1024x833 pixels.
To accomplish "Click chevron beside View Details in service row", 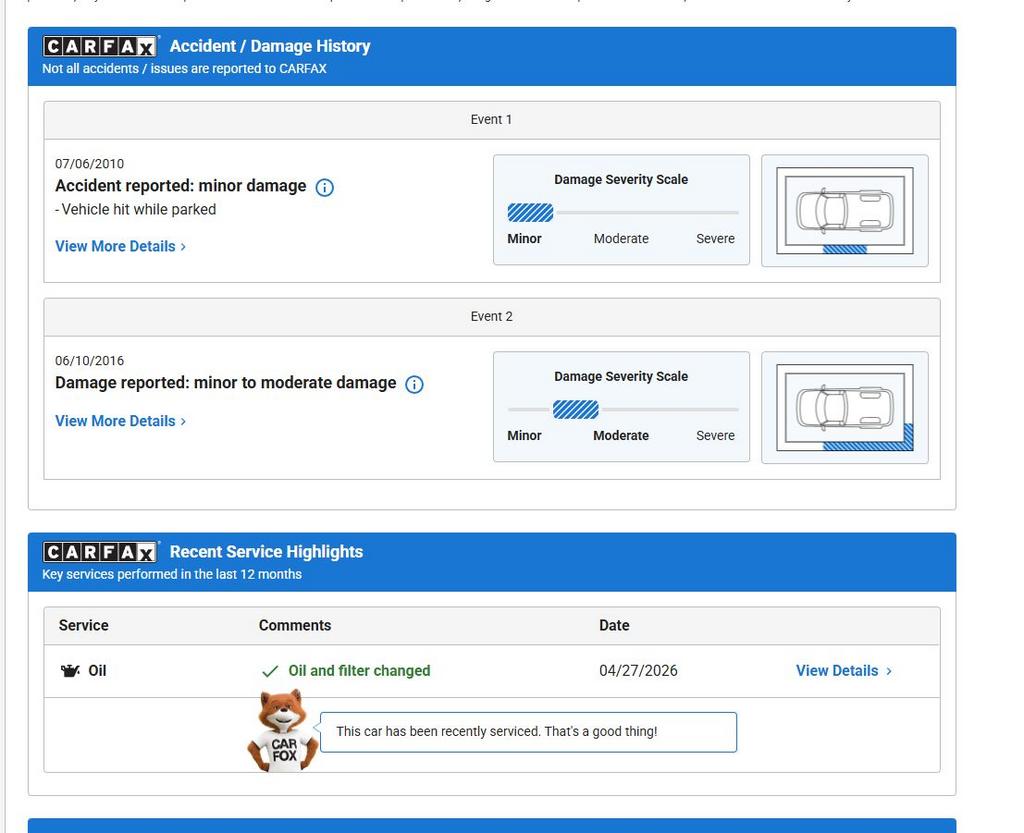I will (x=888, y=671).
